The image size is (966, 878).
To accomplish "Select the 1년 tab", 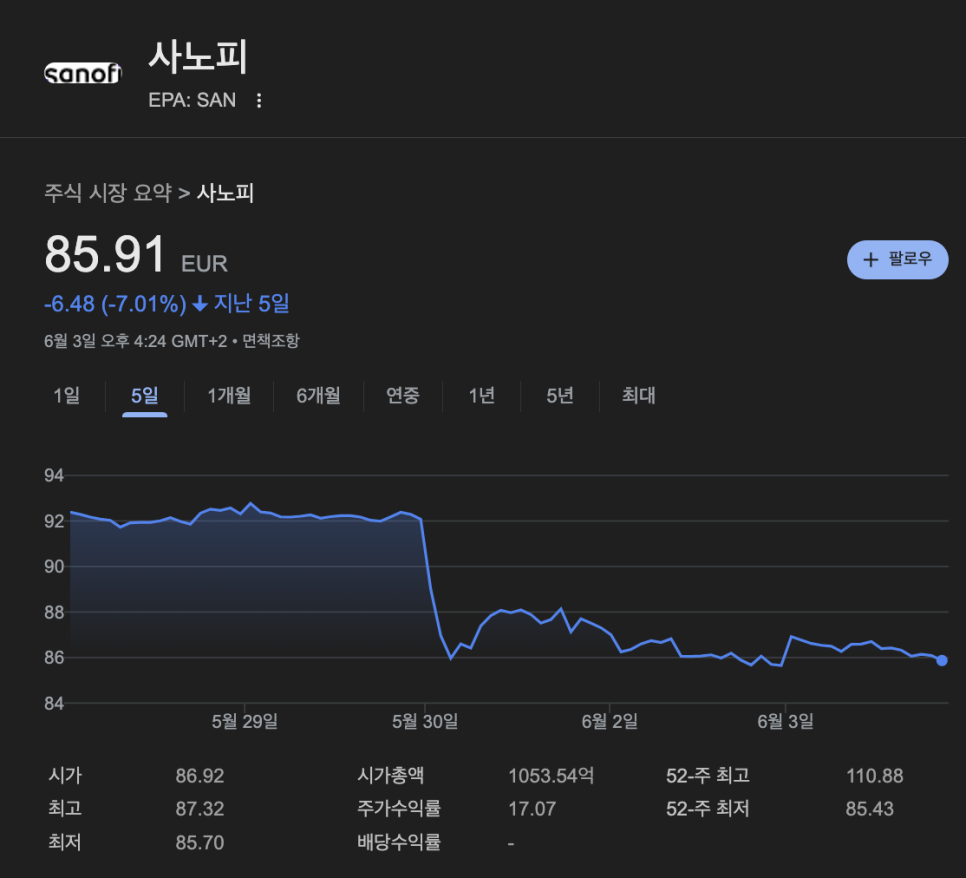I will click(482, 396).
